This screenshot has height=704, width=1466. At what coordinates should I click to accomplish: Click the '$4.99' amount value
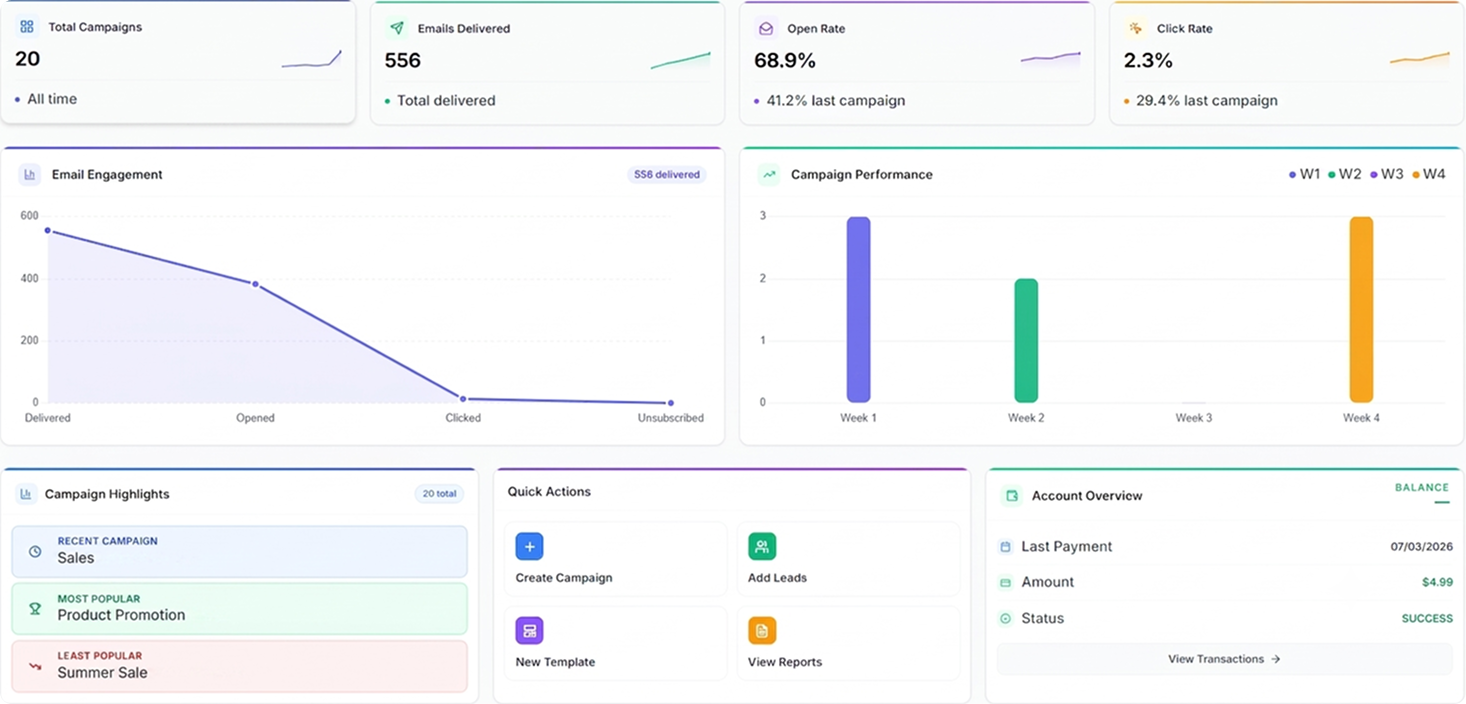(x=1437, y=582)
